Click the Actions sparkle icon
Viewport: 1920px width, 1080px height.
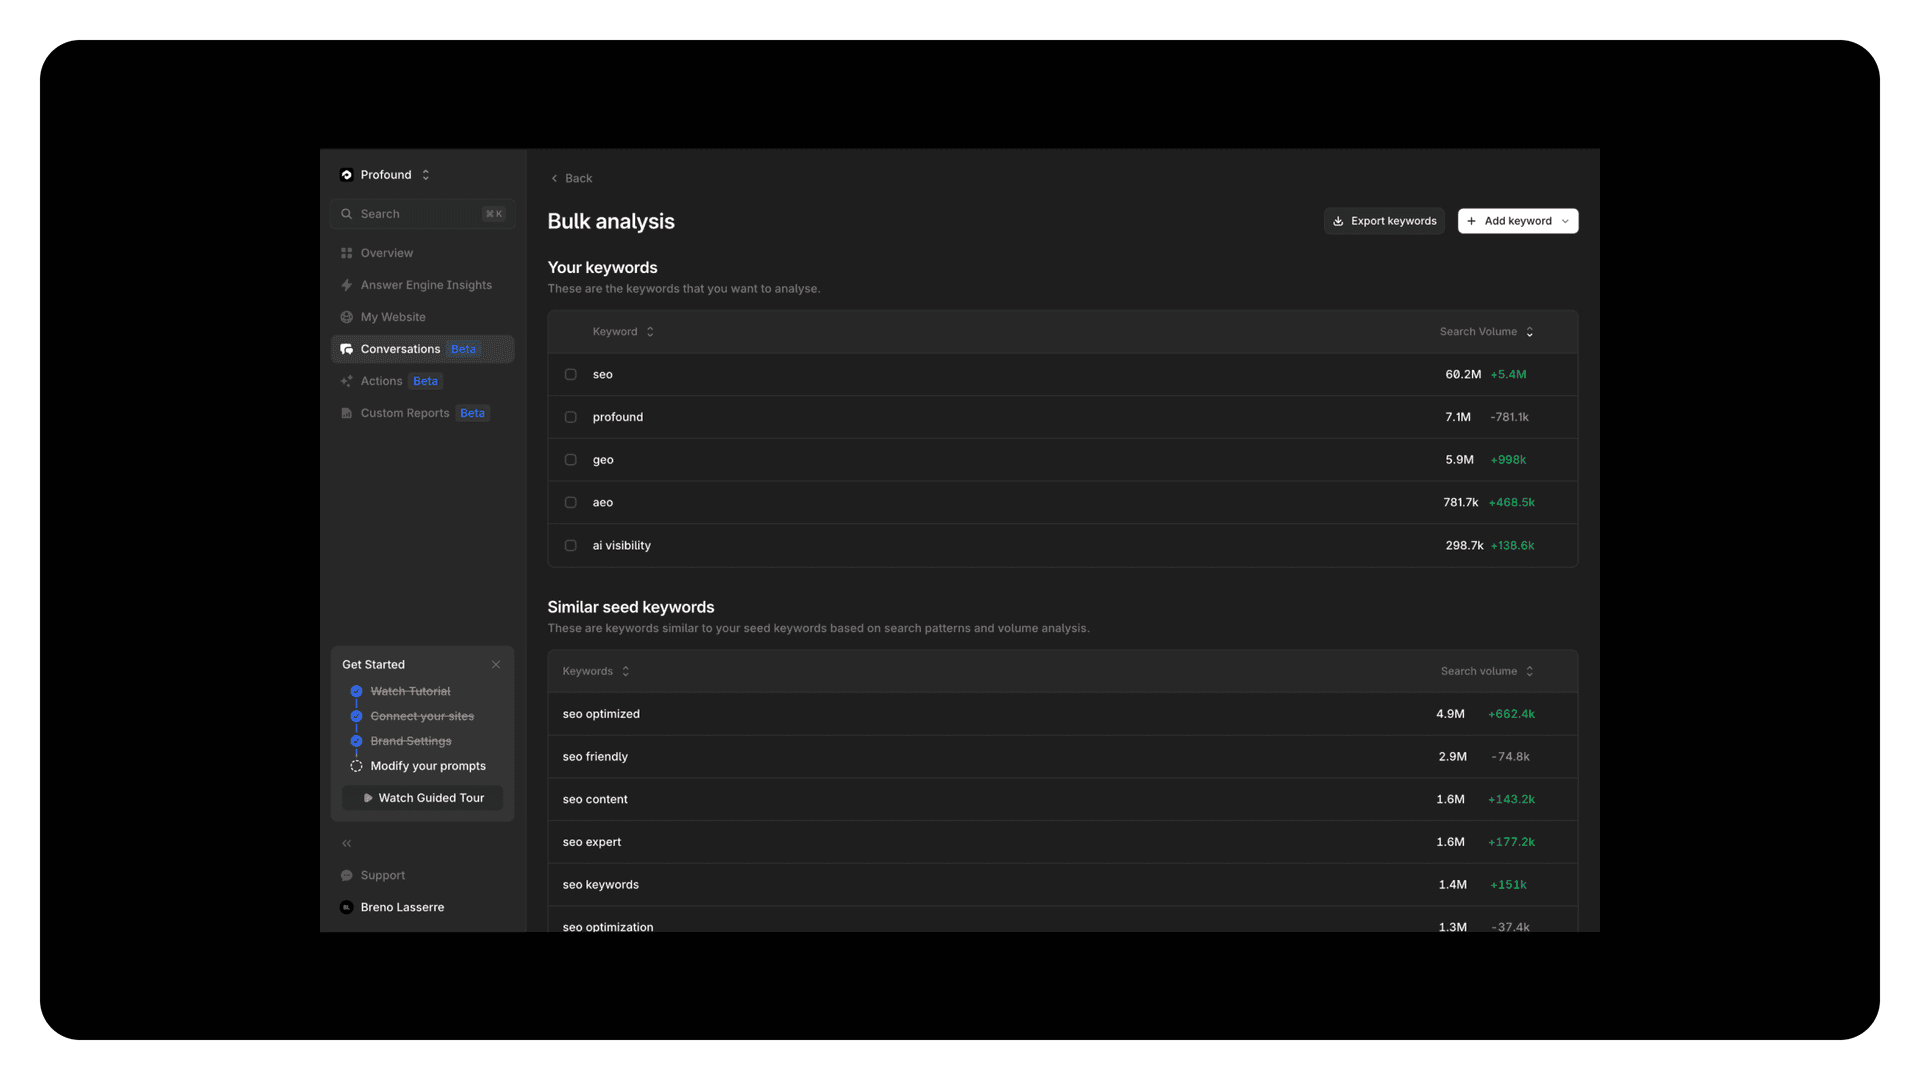346,381
